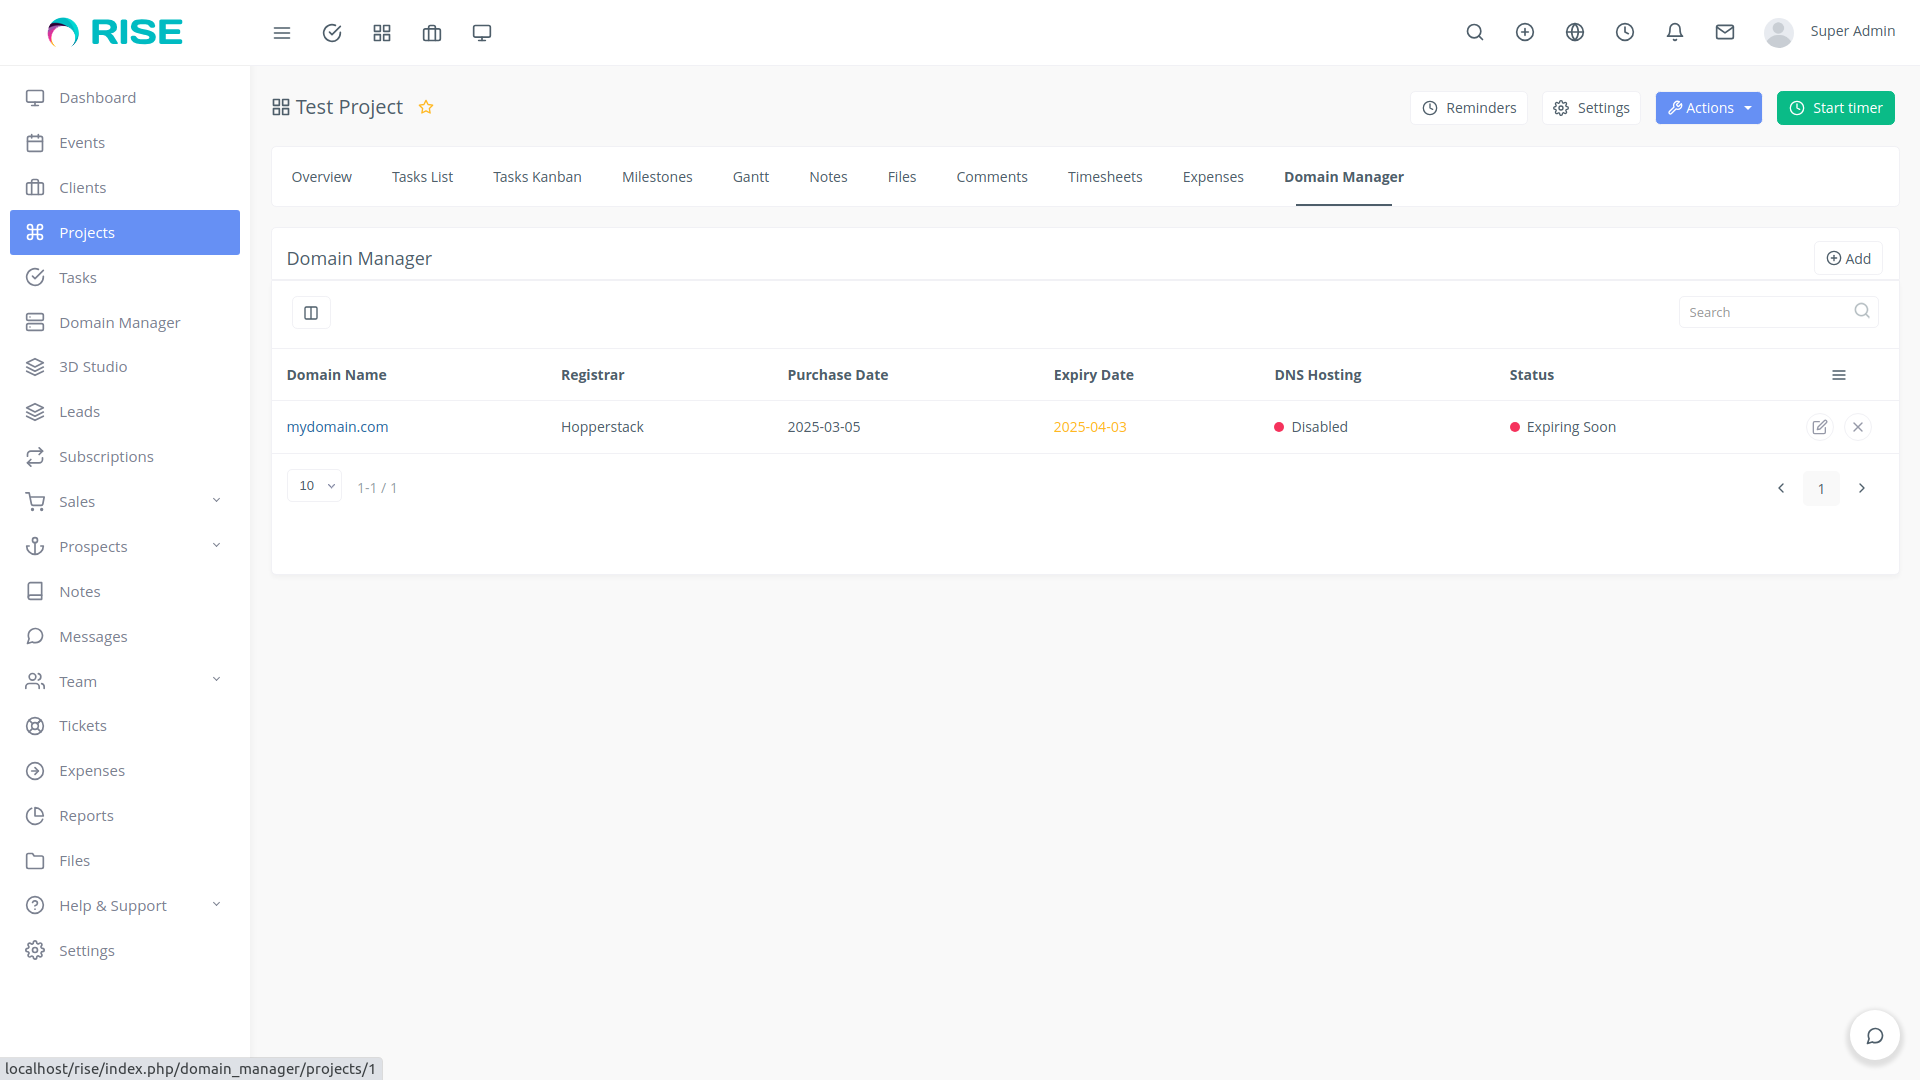Open the Actions dropdown
The height and width of the screenshot is (1080, 1920).
click(x=1708, y=107)
